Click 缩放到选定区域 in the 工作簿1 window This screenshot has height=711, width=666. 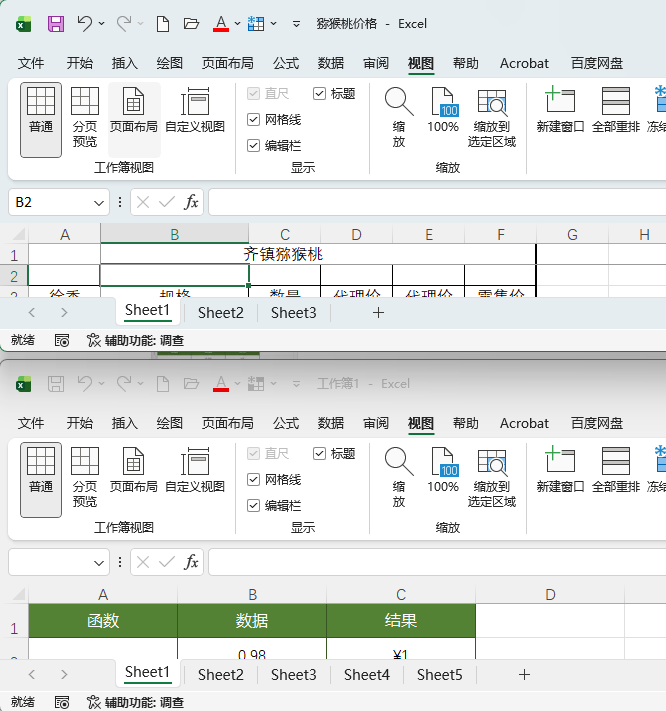492,477
